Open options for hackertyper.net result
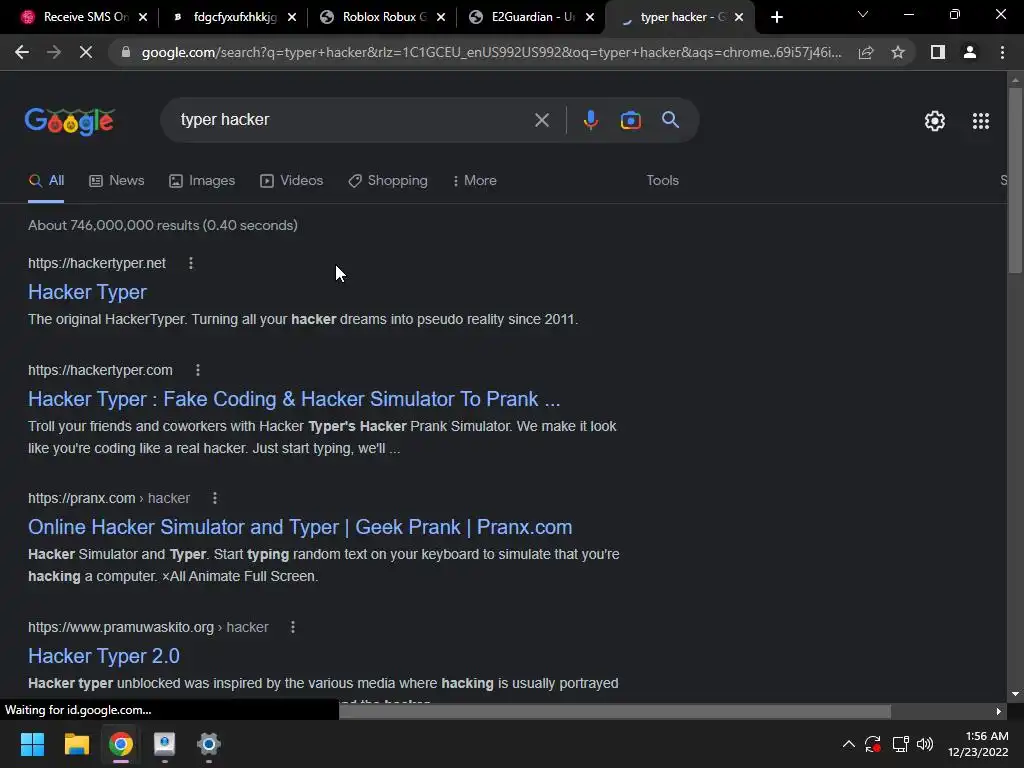The height and width of the screenshot is (768, 1024). [x=191, y=263]
